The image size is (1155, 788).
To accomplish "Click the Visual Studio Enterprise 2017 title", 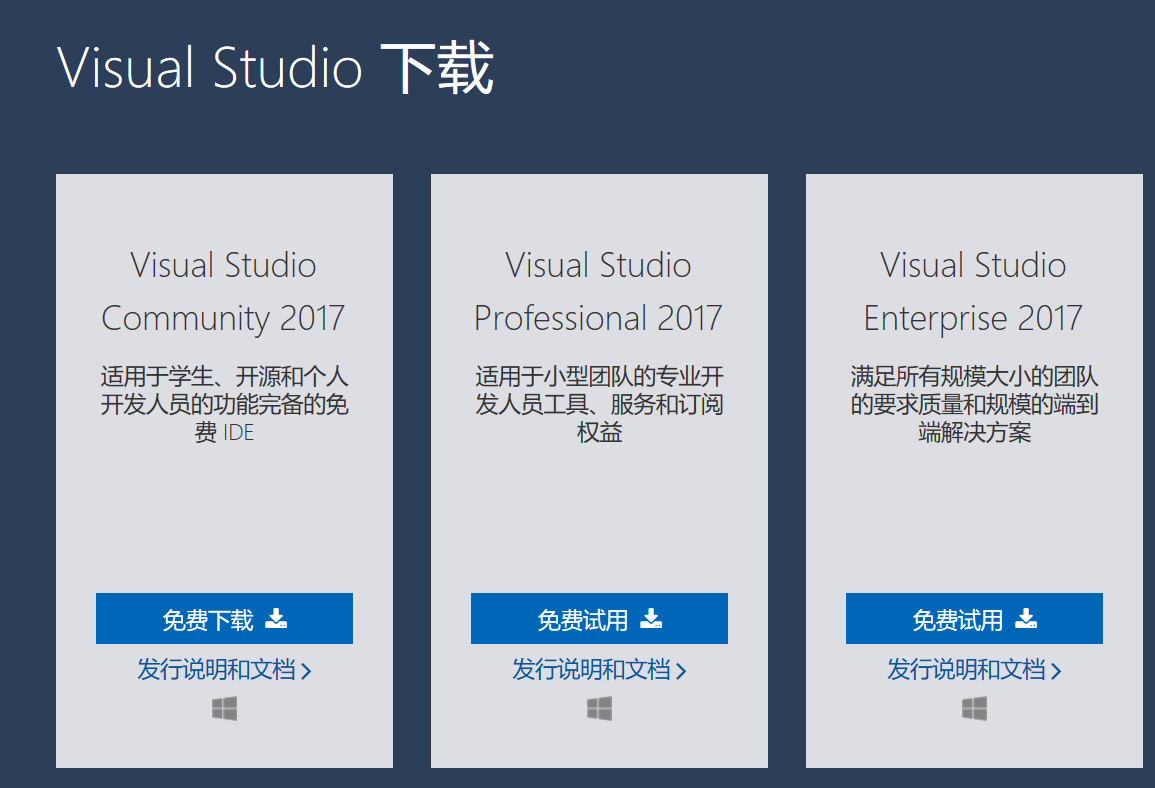I will [973, 292].
